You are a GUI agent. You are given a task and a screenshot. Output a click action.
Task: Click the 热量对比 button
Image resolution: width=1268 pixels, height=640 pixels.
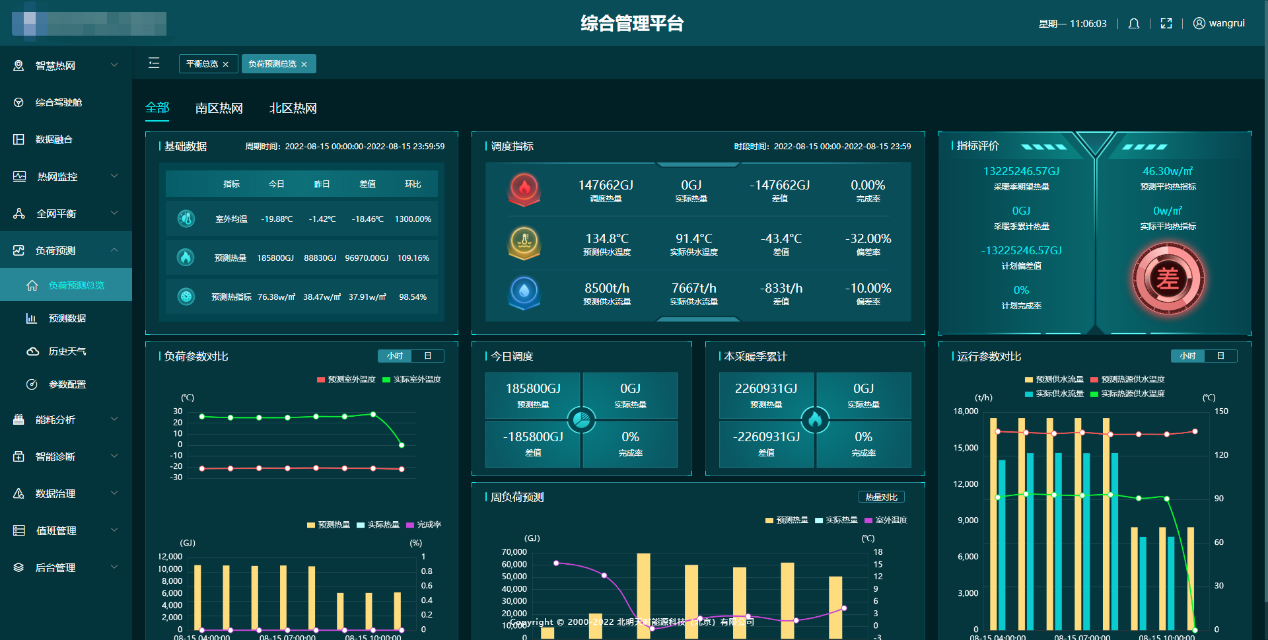[881, 497]
